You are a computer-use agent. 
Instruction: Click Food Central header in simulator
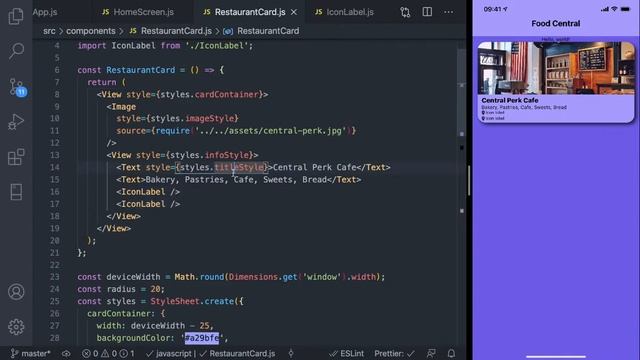(x=556, y=24)
